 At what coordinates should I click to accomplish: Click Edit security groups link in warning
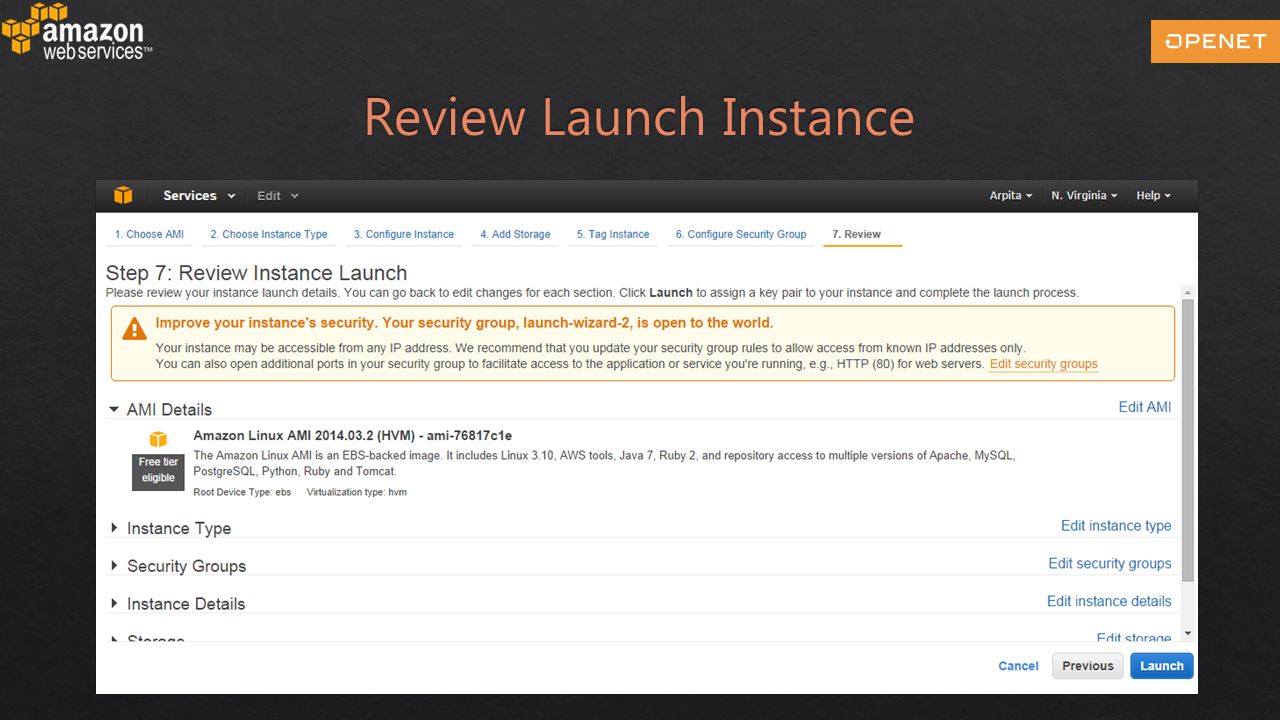tap(1044, 364)
